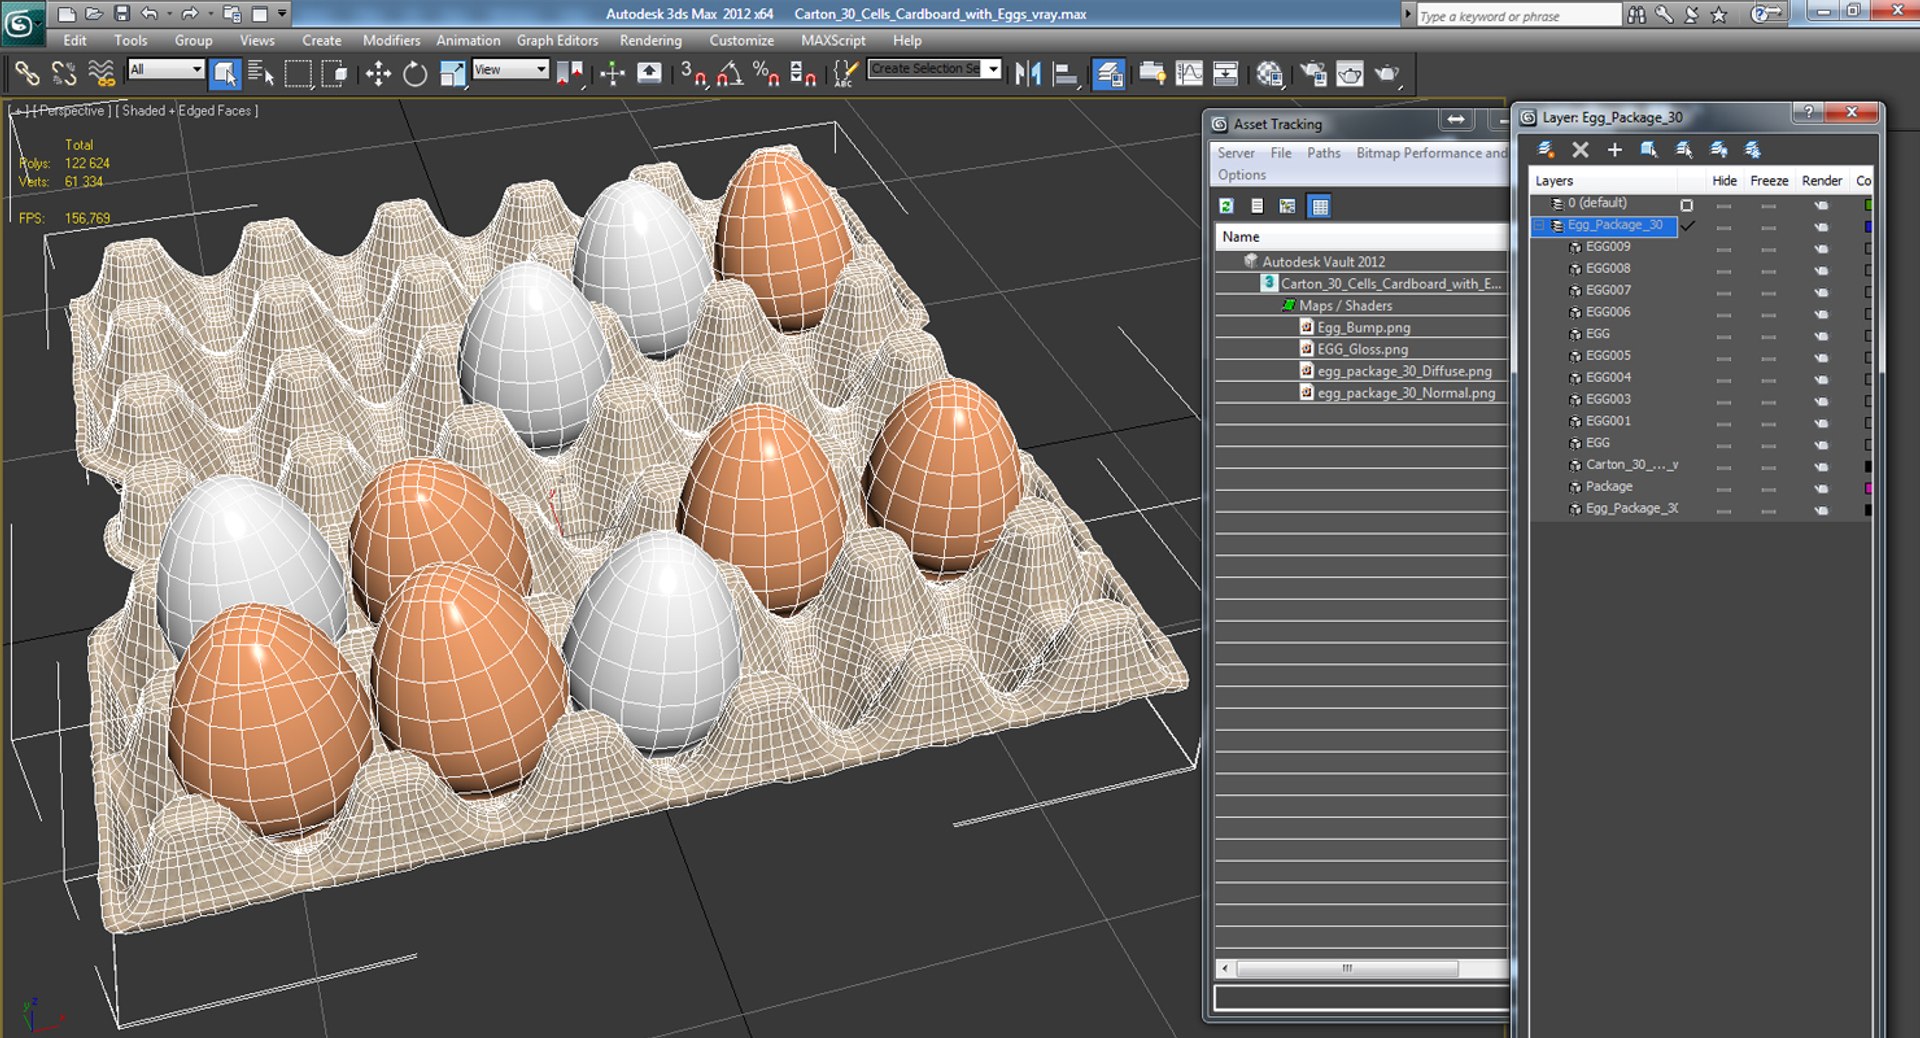The width and height of the screenshot is (1920, 1038).
Task: Toggle Freeze for the Package object
Action: point(1768,488)
